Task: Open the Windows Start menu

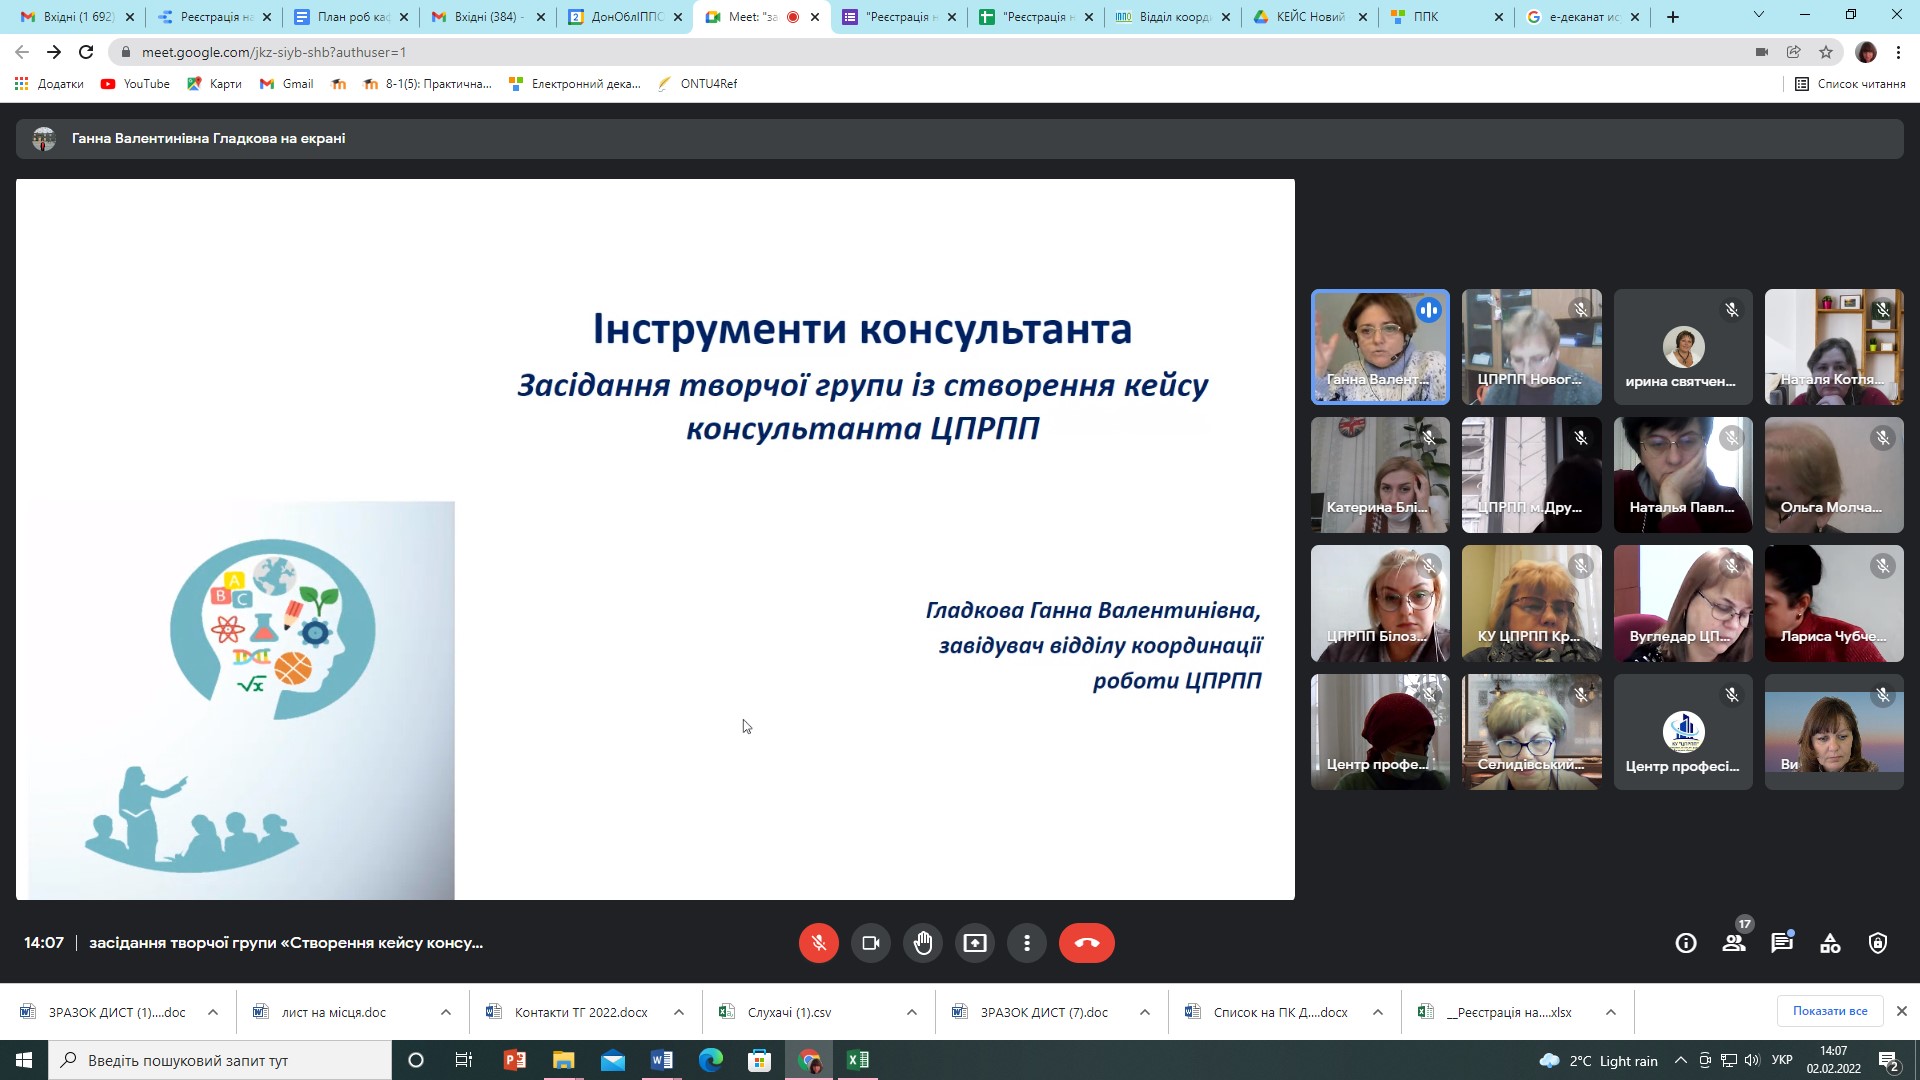Action: 24,1060
